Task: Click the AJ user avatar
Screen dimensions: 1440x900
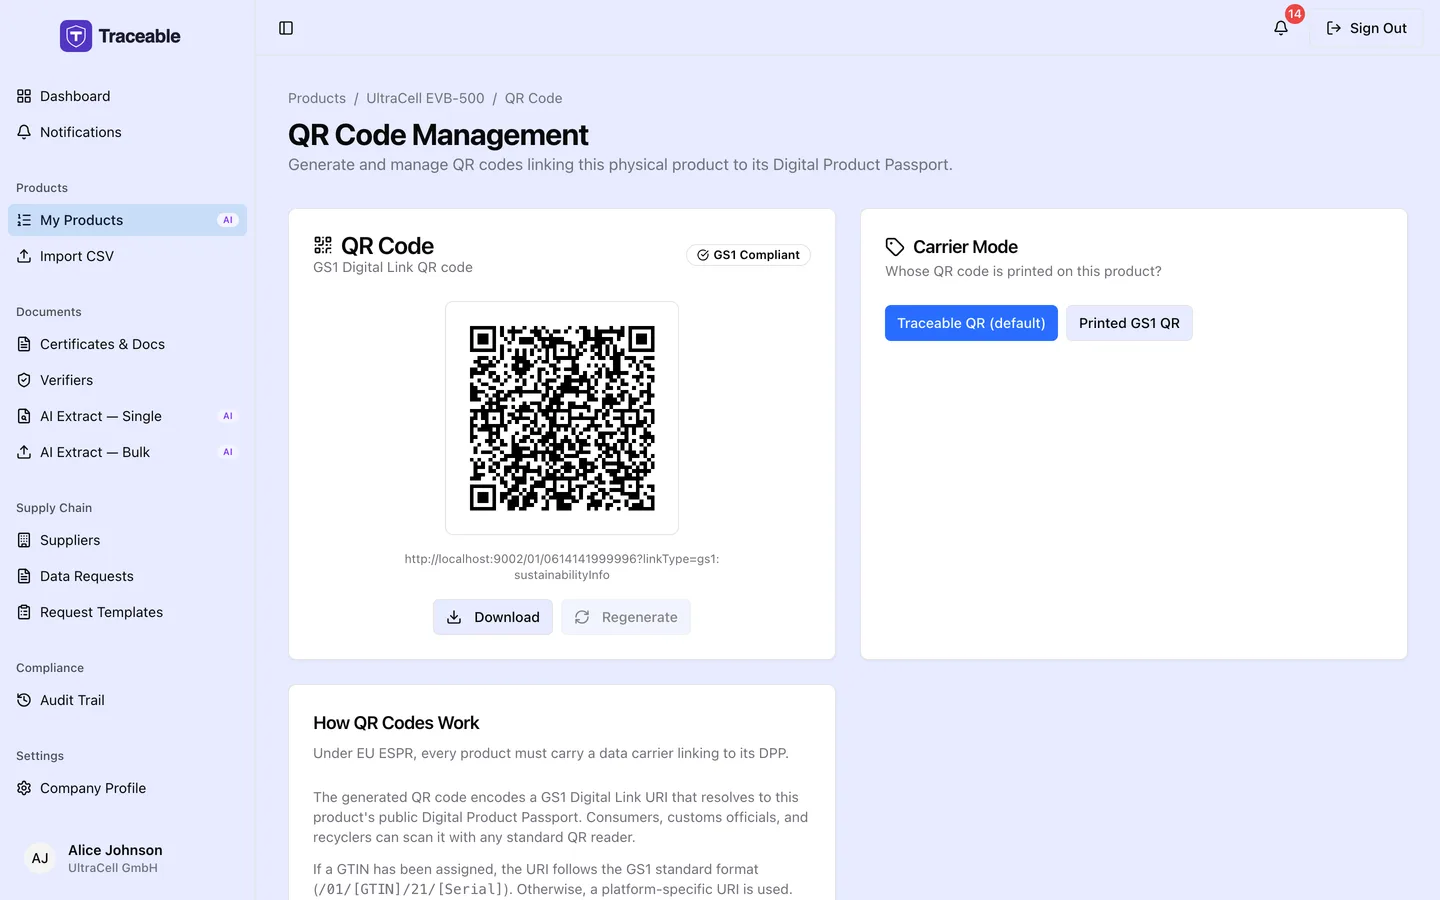Action: point(40,858)
